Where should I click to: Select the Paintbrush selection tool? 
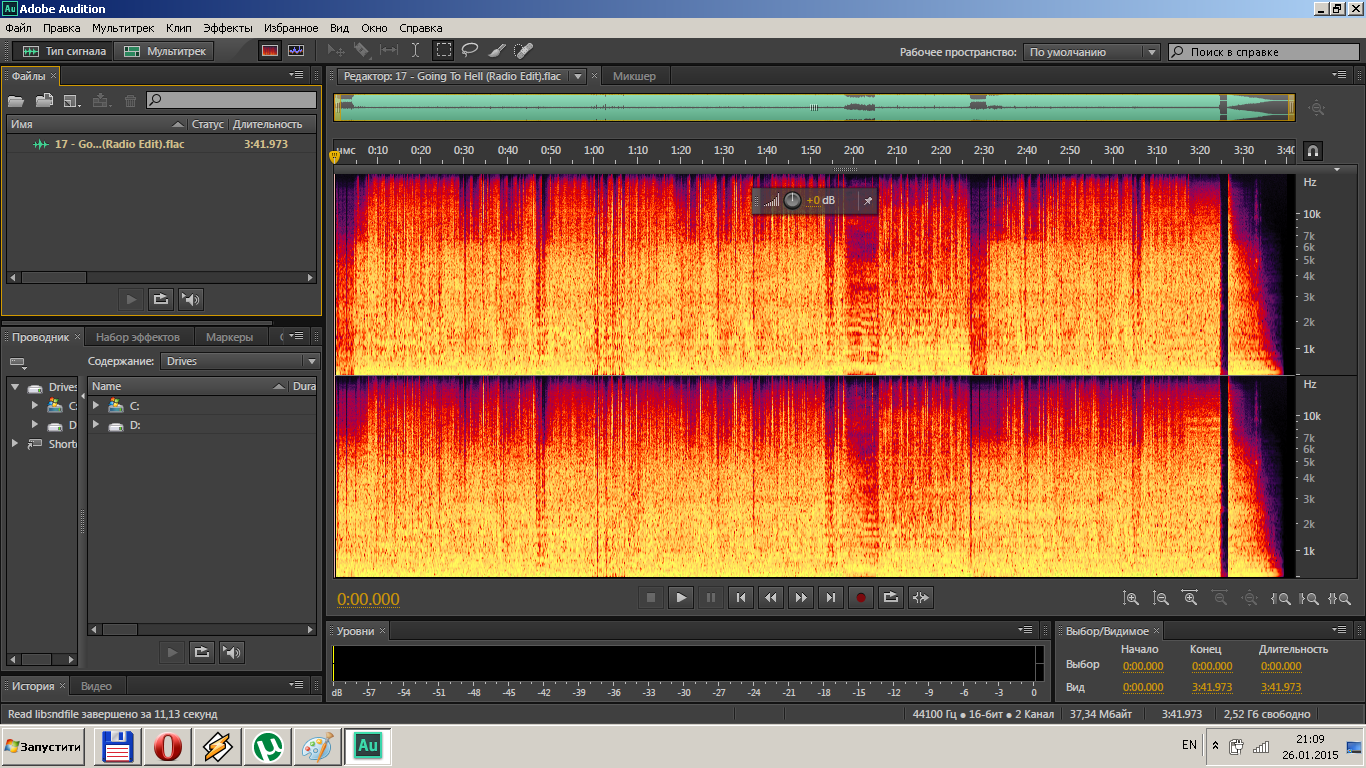pos(497,50)
